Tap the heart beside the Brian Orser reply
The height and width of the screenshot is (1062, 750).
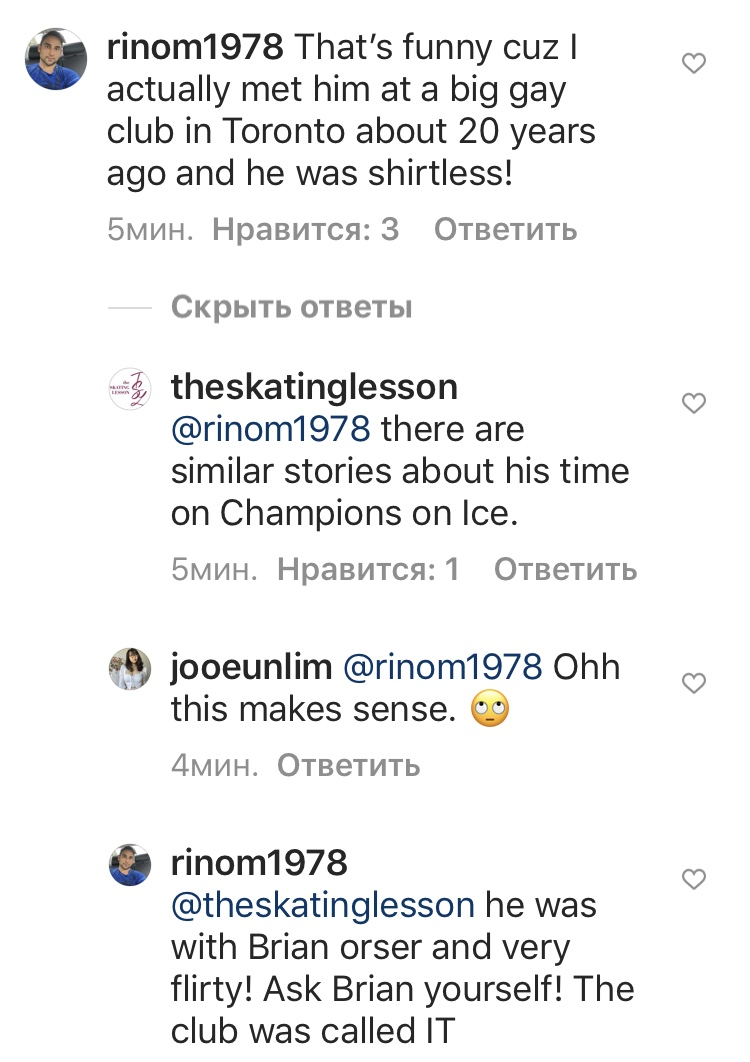point(693,879)
